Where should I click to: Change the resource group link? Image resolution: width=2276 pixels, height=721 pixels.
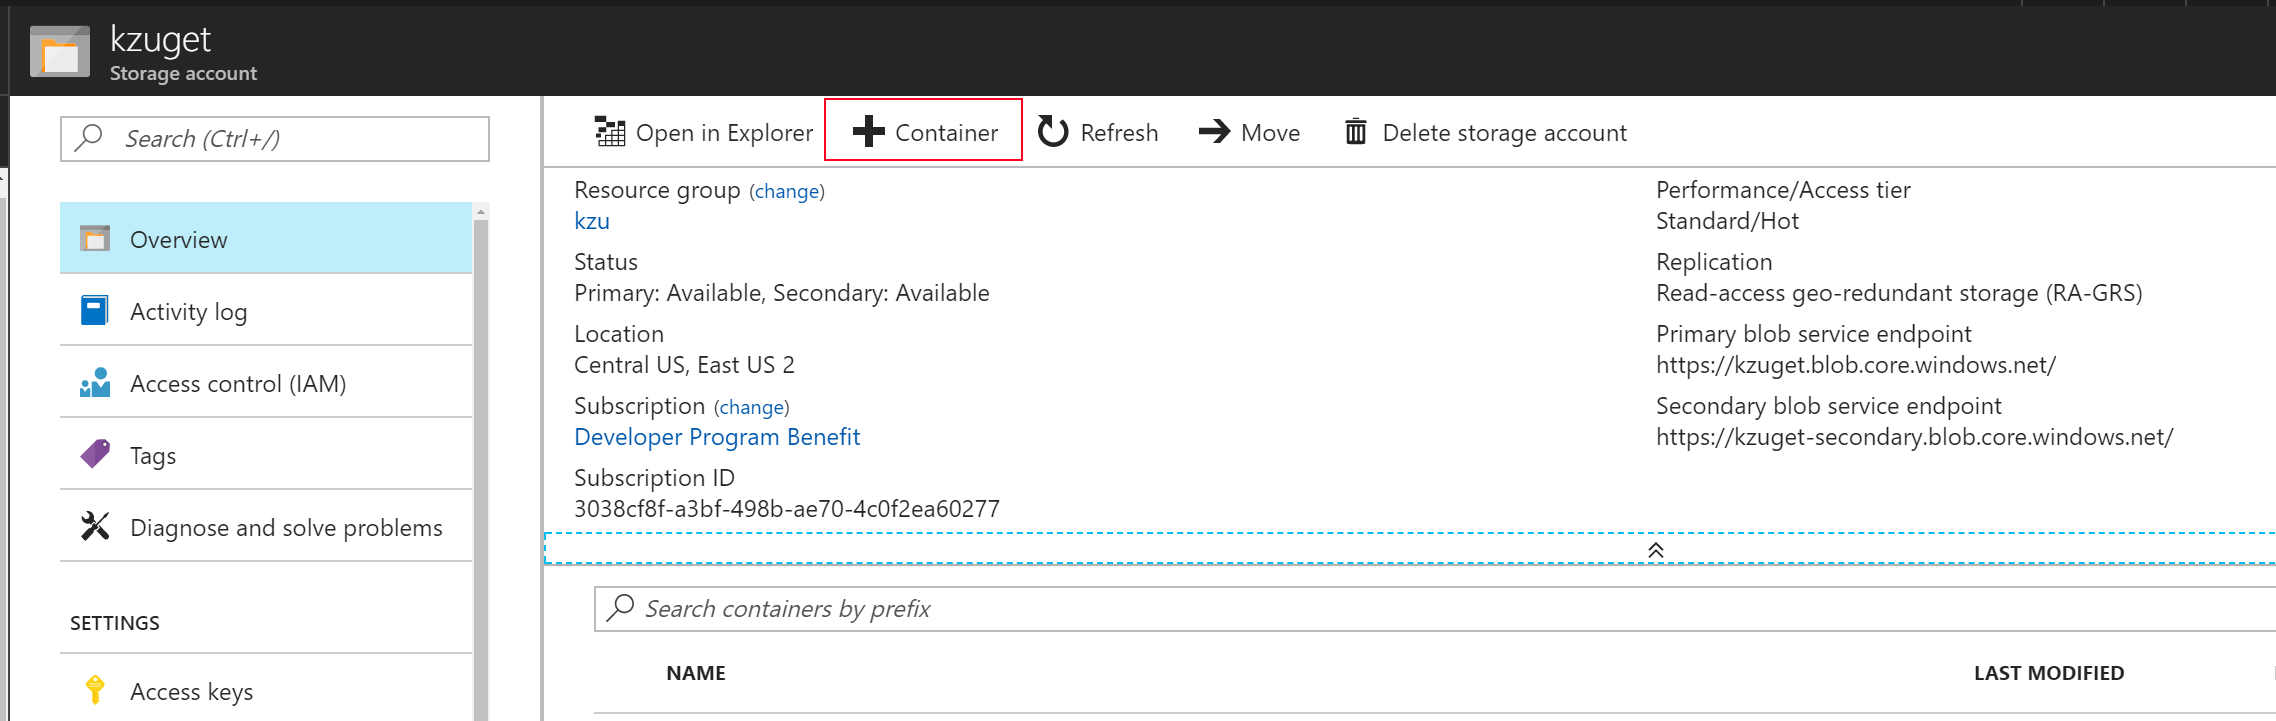pyautogui.click(x=787, y=191)
